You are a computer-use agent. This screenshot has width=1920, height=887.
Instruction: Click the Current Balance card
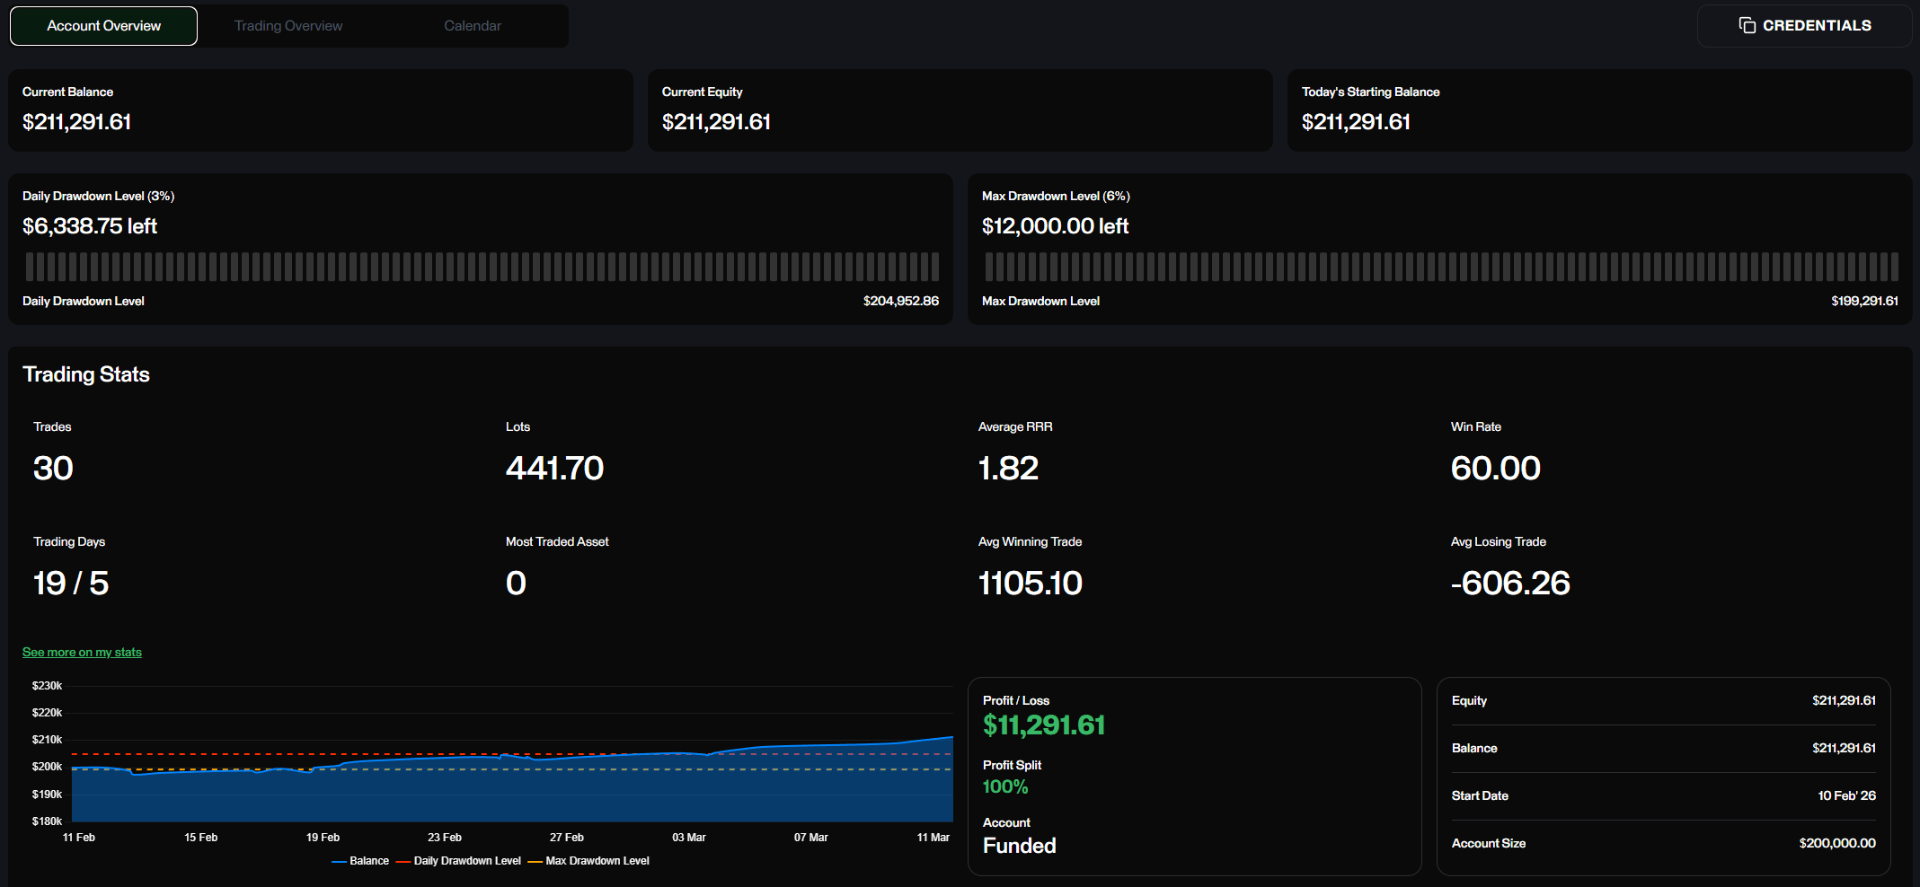[321, 110]
